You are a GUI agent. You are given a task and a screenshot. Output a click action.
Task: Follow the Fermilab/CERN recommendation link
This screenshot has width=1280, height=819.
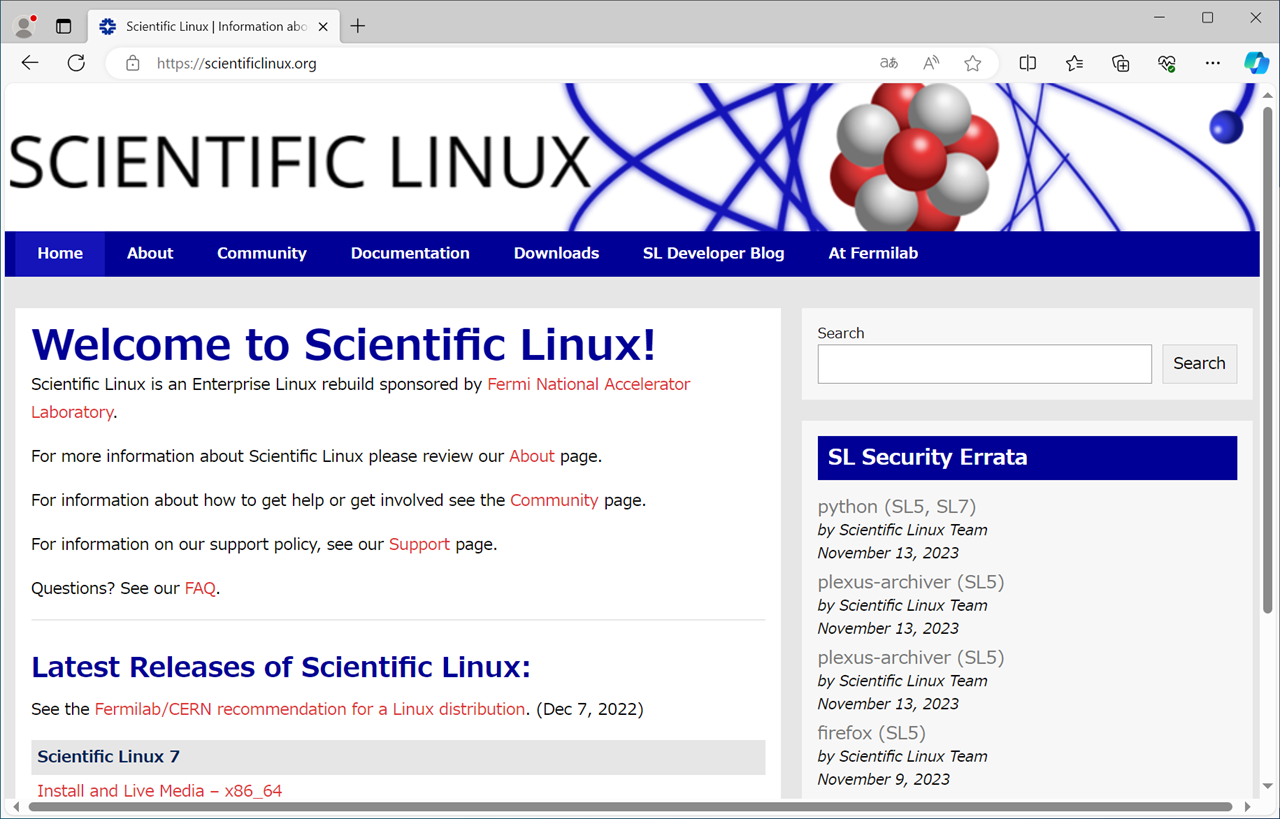309,709
